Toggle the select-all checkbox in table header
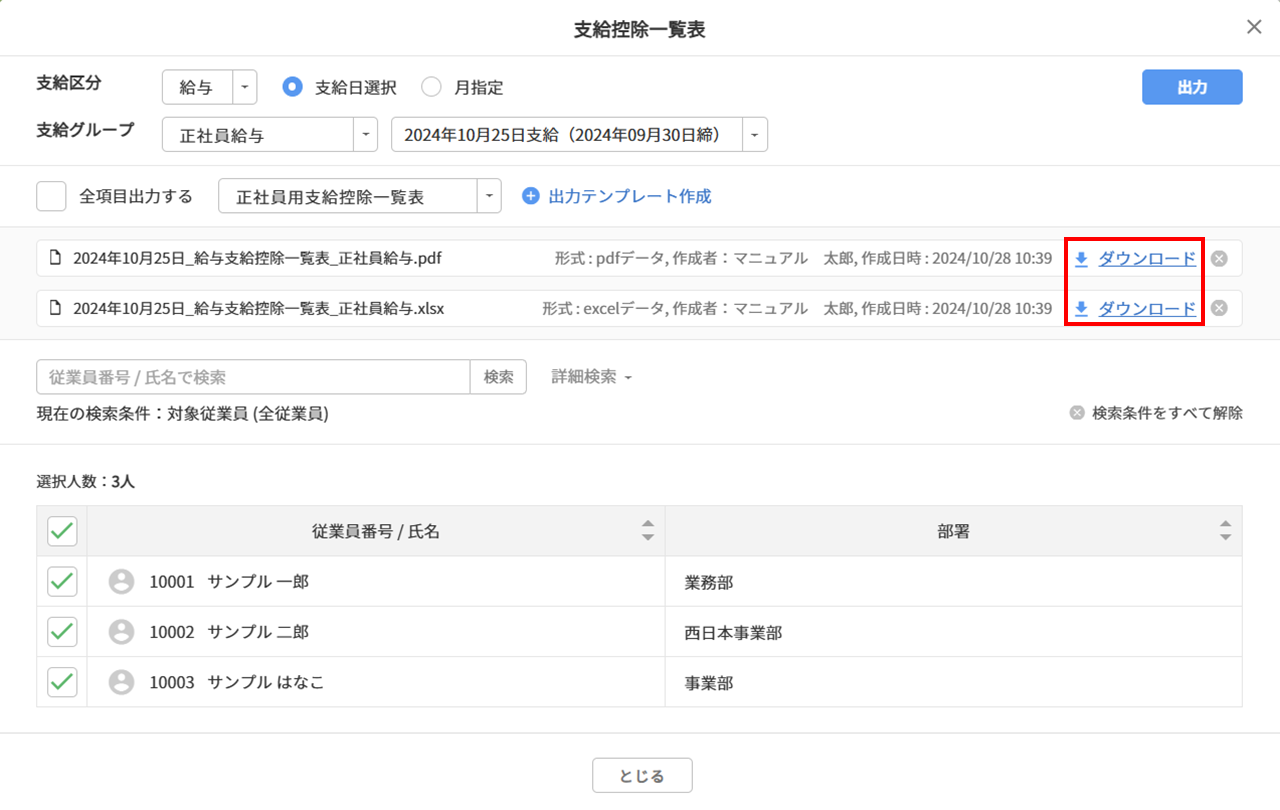The width and height of the screenshot is (1280, 810). coord(62,531)
